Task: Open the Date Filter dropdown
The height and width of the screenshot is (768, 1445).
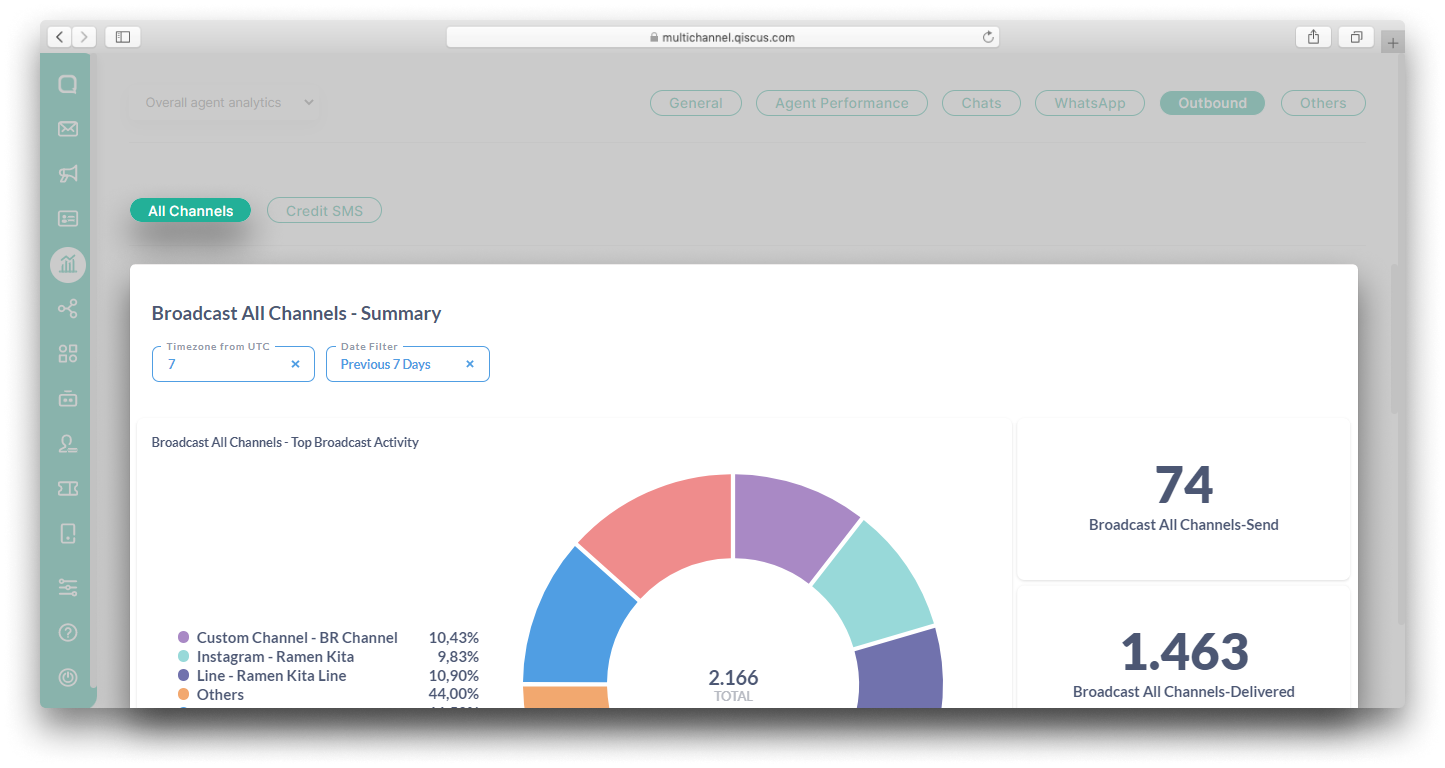Action: (x=408, y=364)
